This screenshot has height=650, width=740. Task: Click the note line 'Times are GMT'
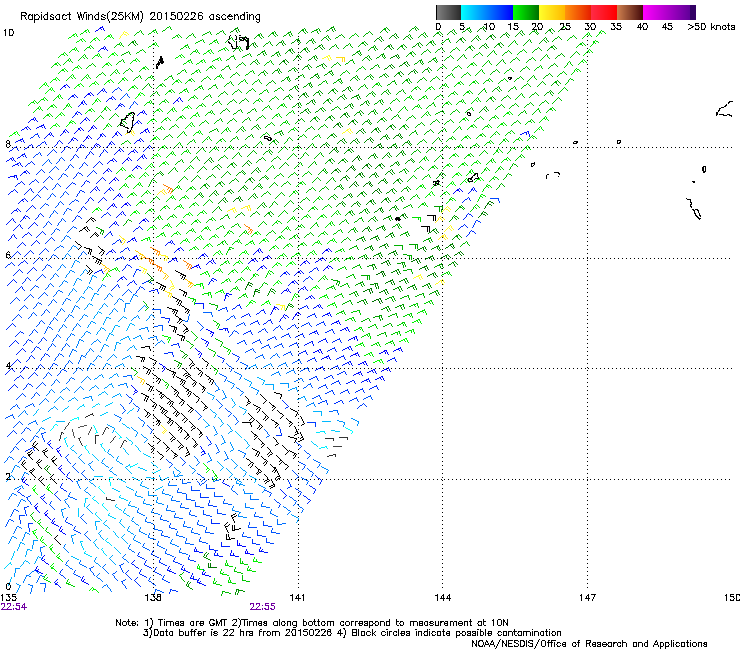point(193,623)
